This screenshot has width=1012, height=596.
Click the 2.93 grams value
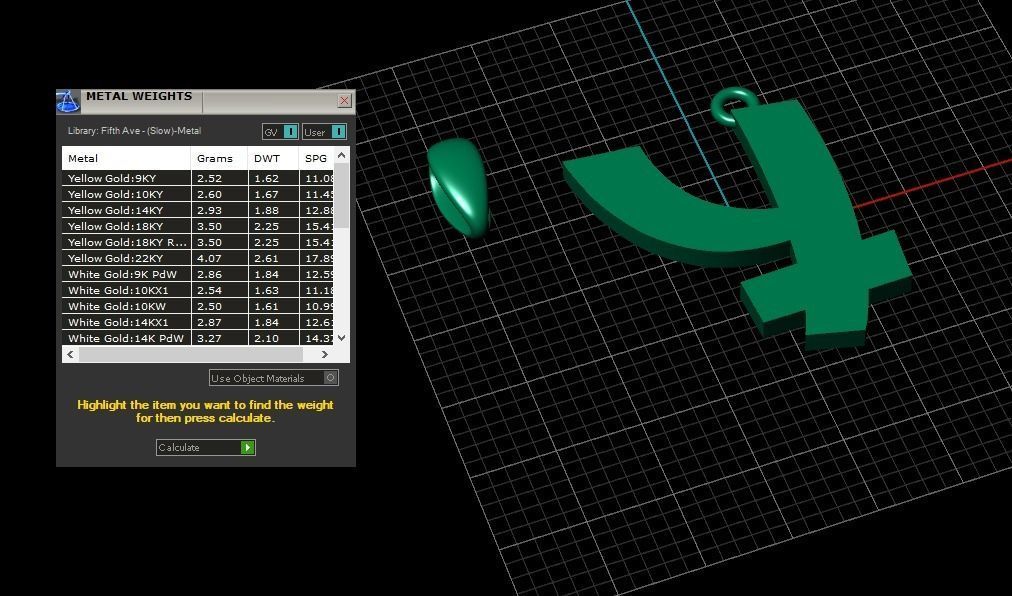(x=209, y=211)
